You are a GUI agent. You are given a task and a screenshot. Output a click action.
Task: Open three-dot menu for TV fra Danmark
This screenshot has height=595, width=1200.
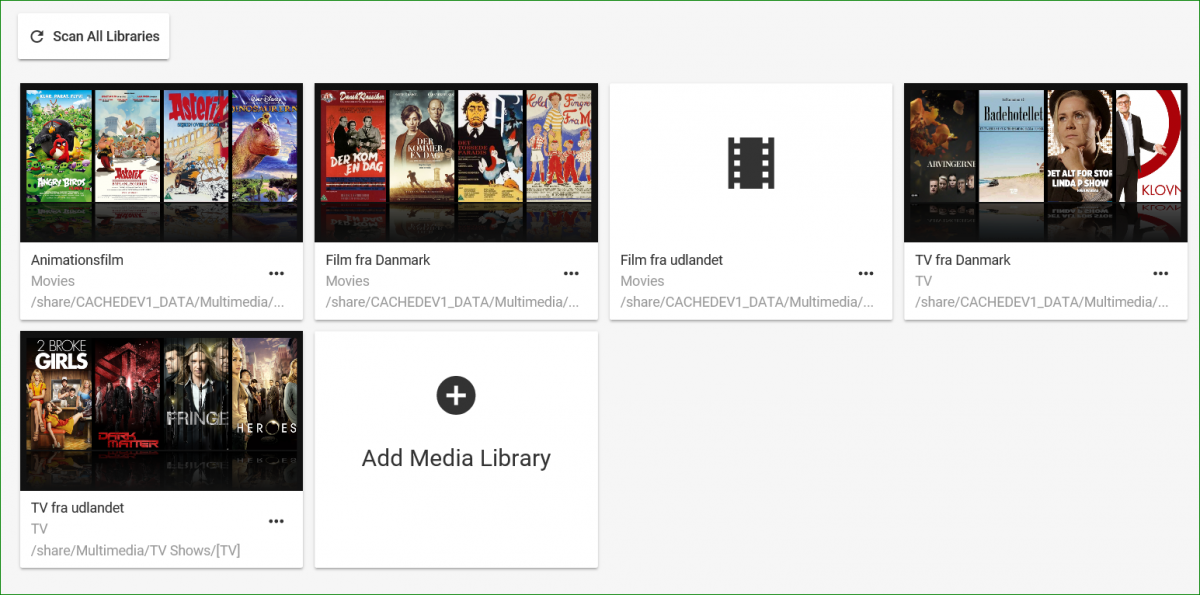[x=1161, y=273]
